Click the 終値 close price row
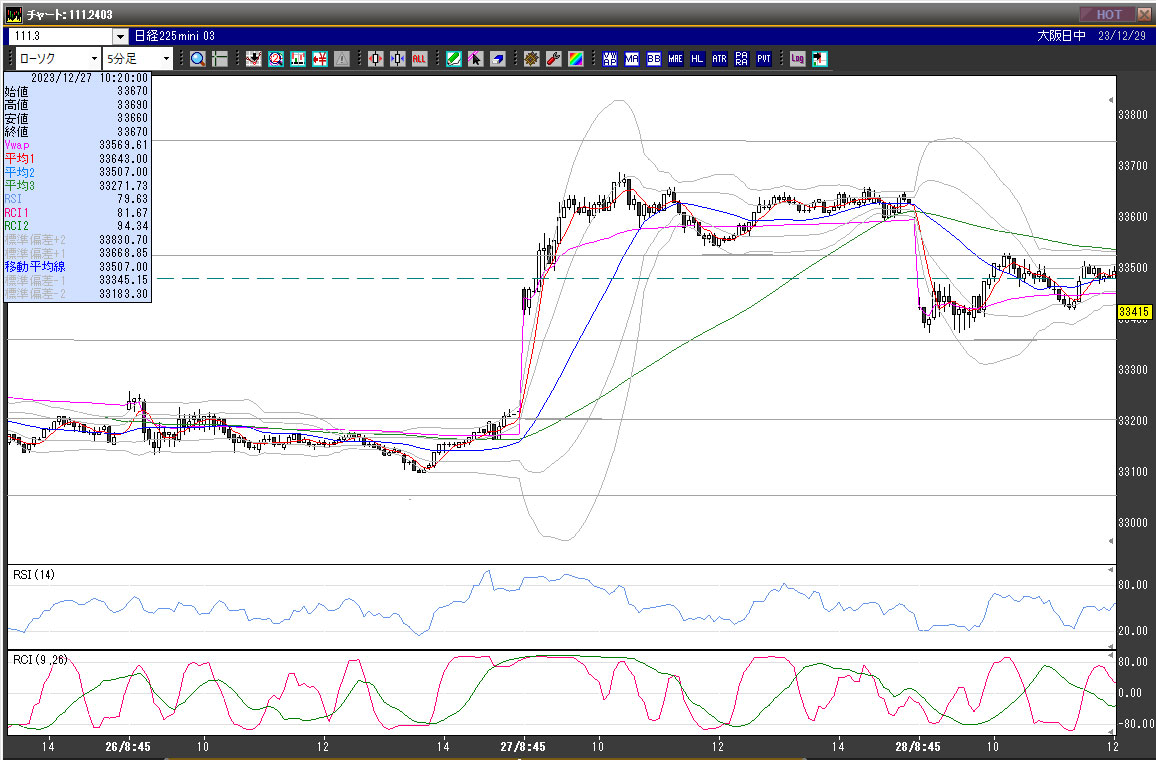The image size is (1156, 760). 77,132
